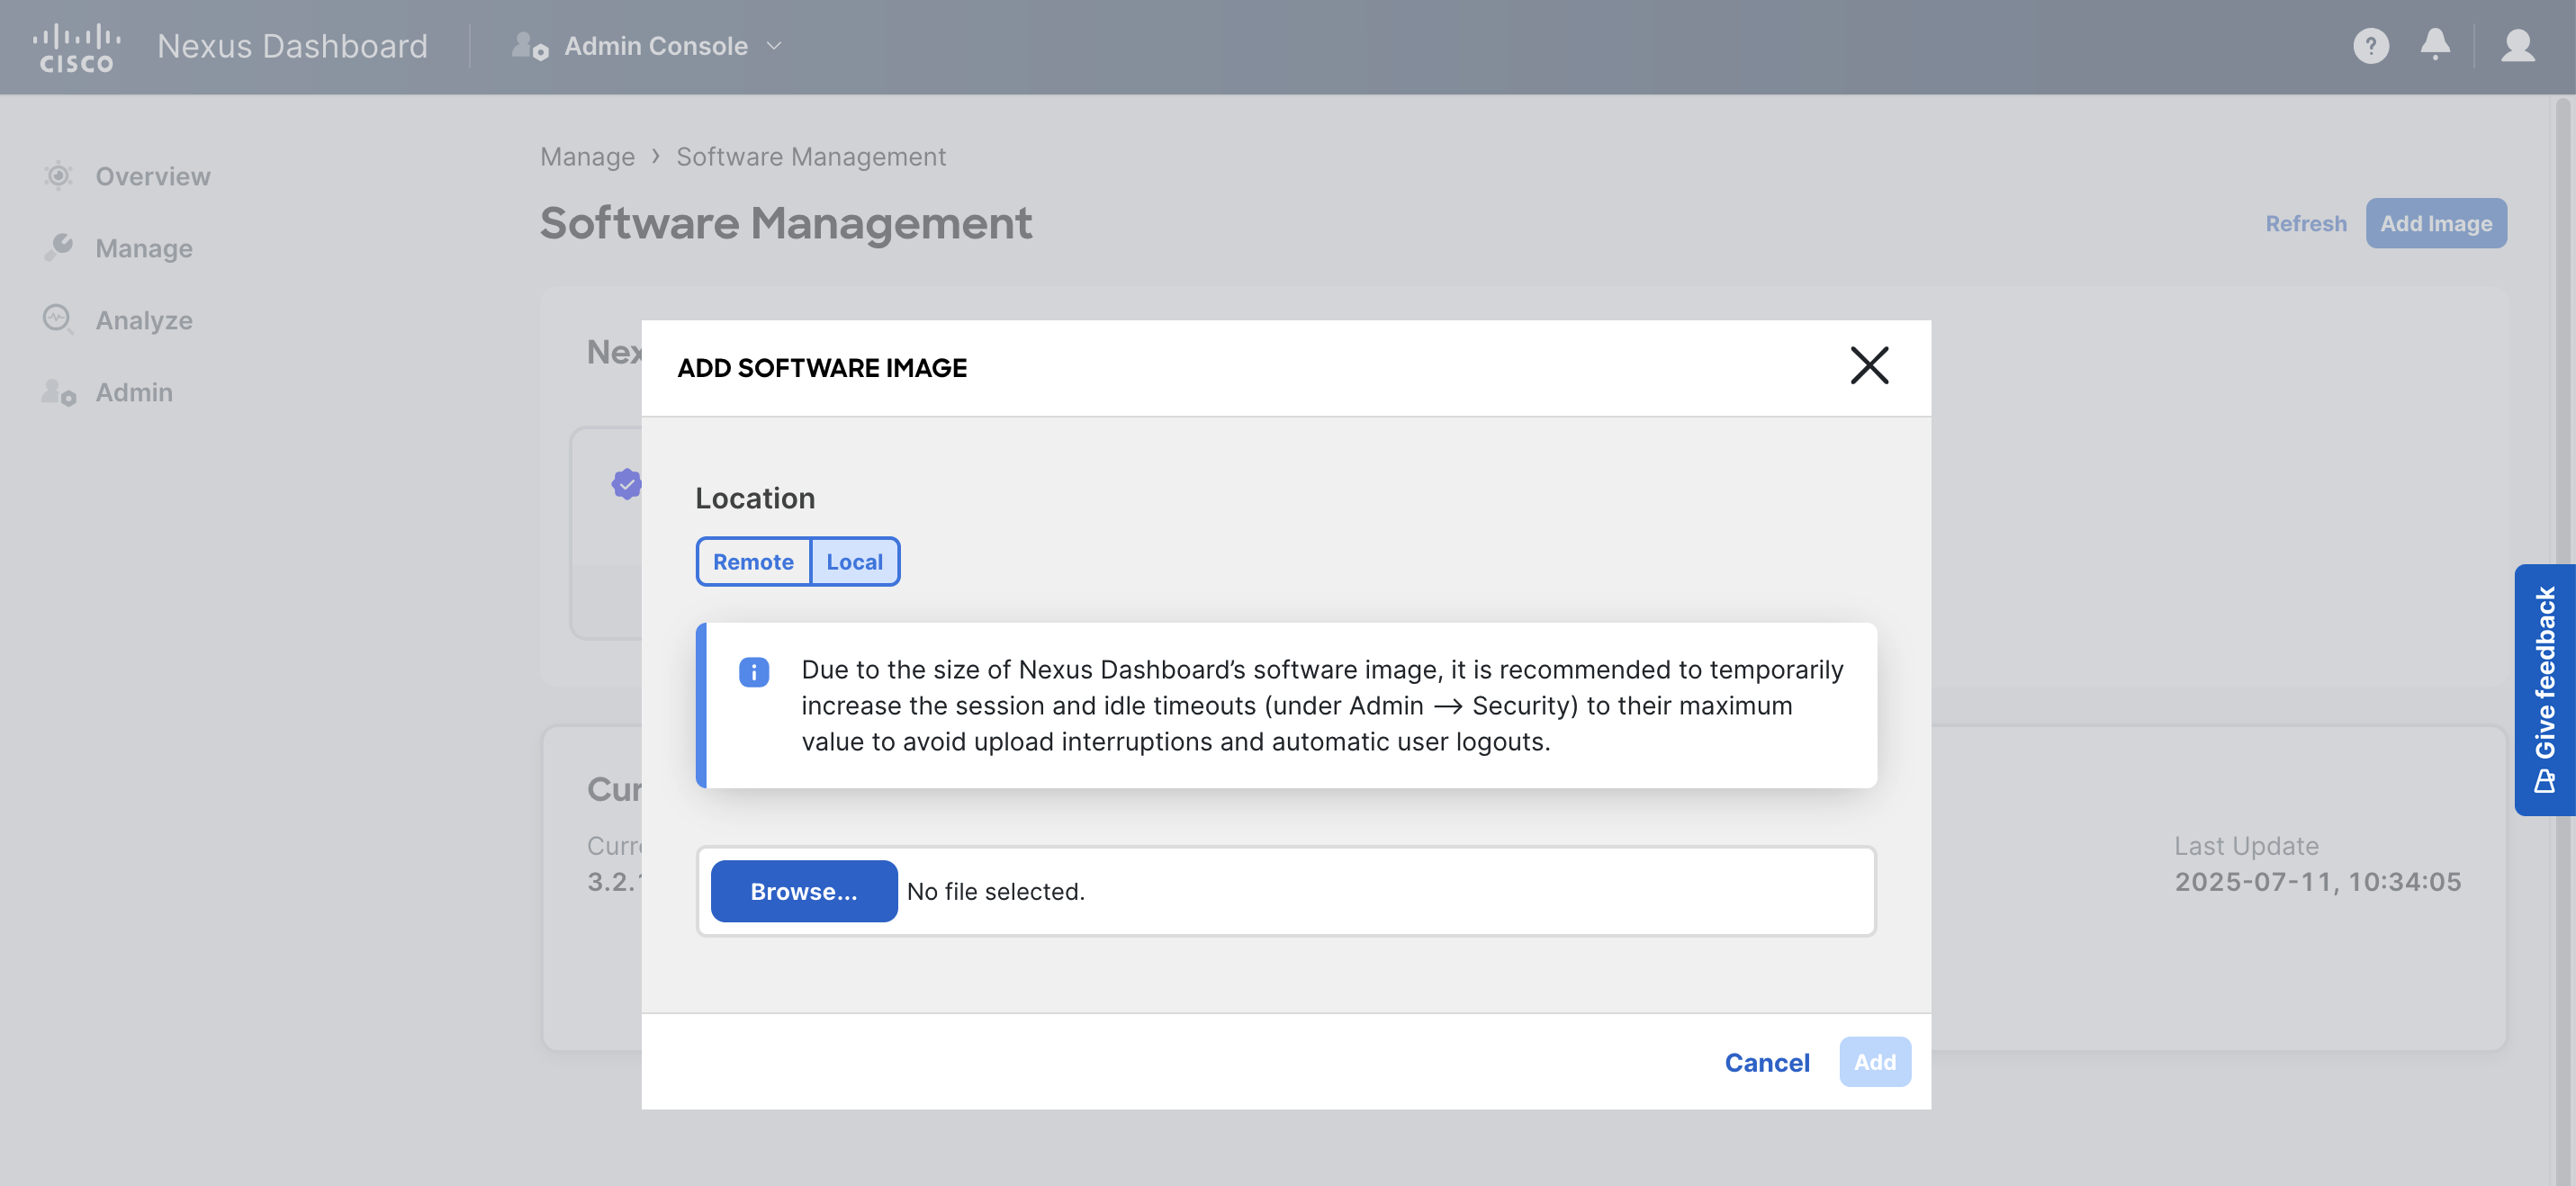
Task: Select the Local location option
Action: click(854, 562)
